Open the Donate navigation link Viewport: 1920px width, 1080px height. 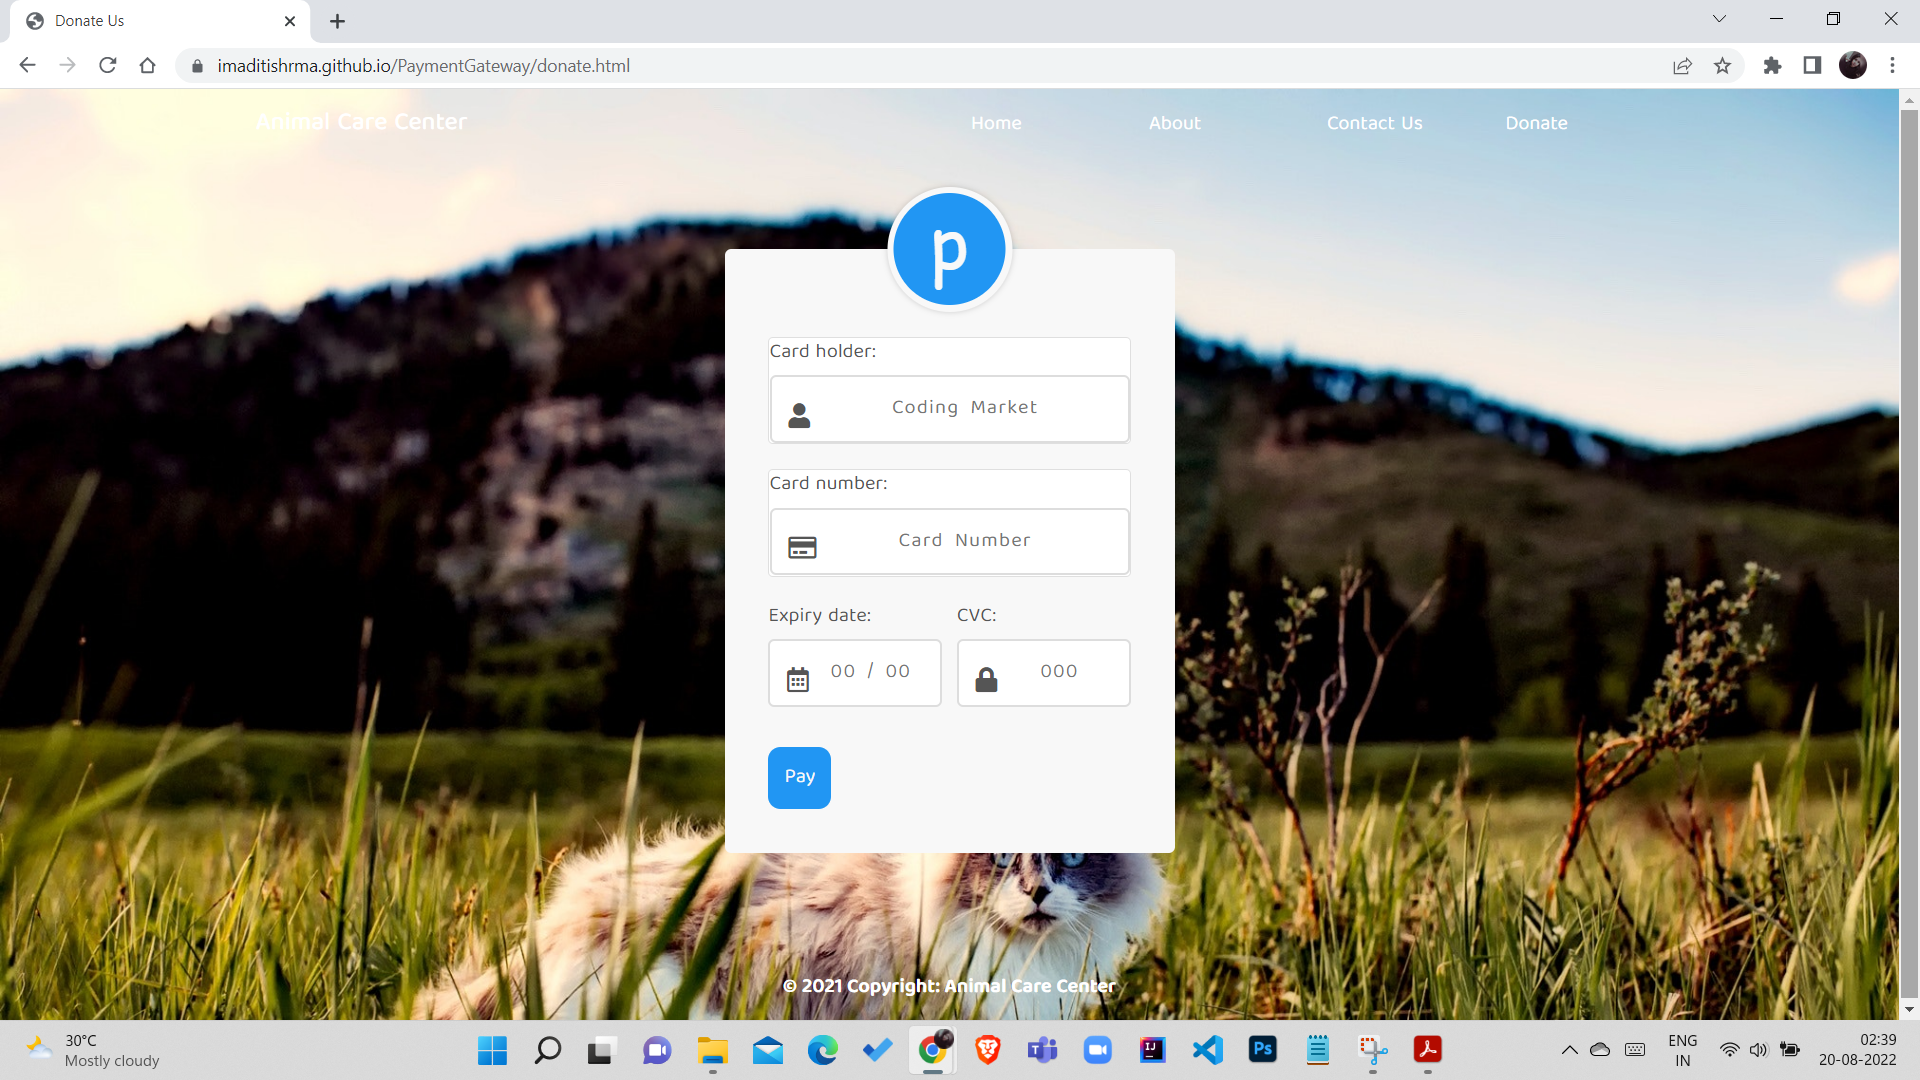(x=1536, y=123)
